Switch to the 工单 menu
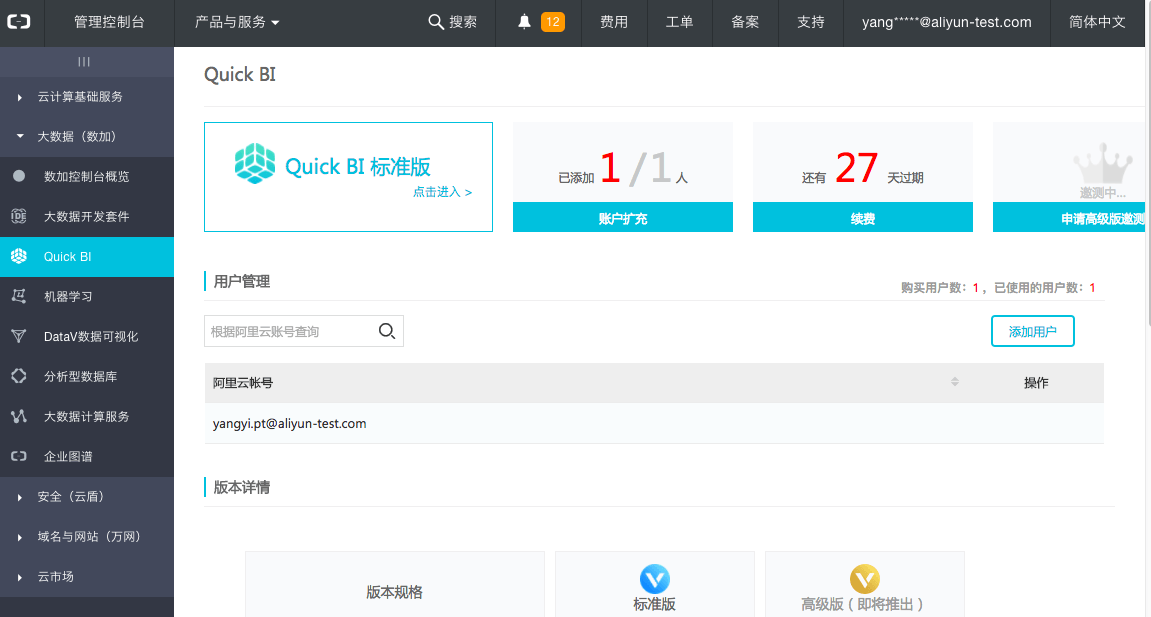 tap(679, 22)
